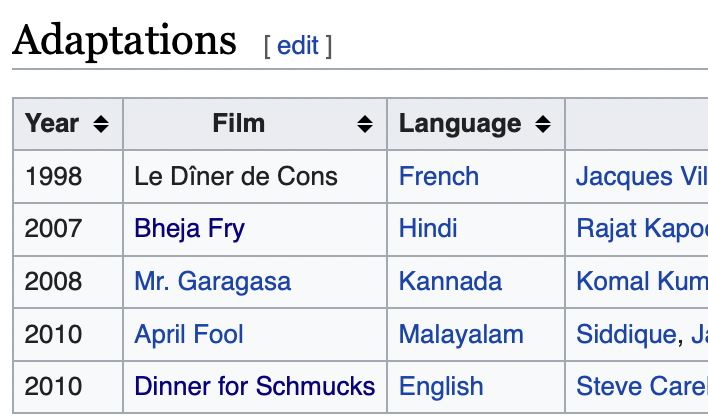Viewport: 708px width, 420px height.
Task: Go to the Kannada language link
Action: pyautogui.click(x=450, y=281)
